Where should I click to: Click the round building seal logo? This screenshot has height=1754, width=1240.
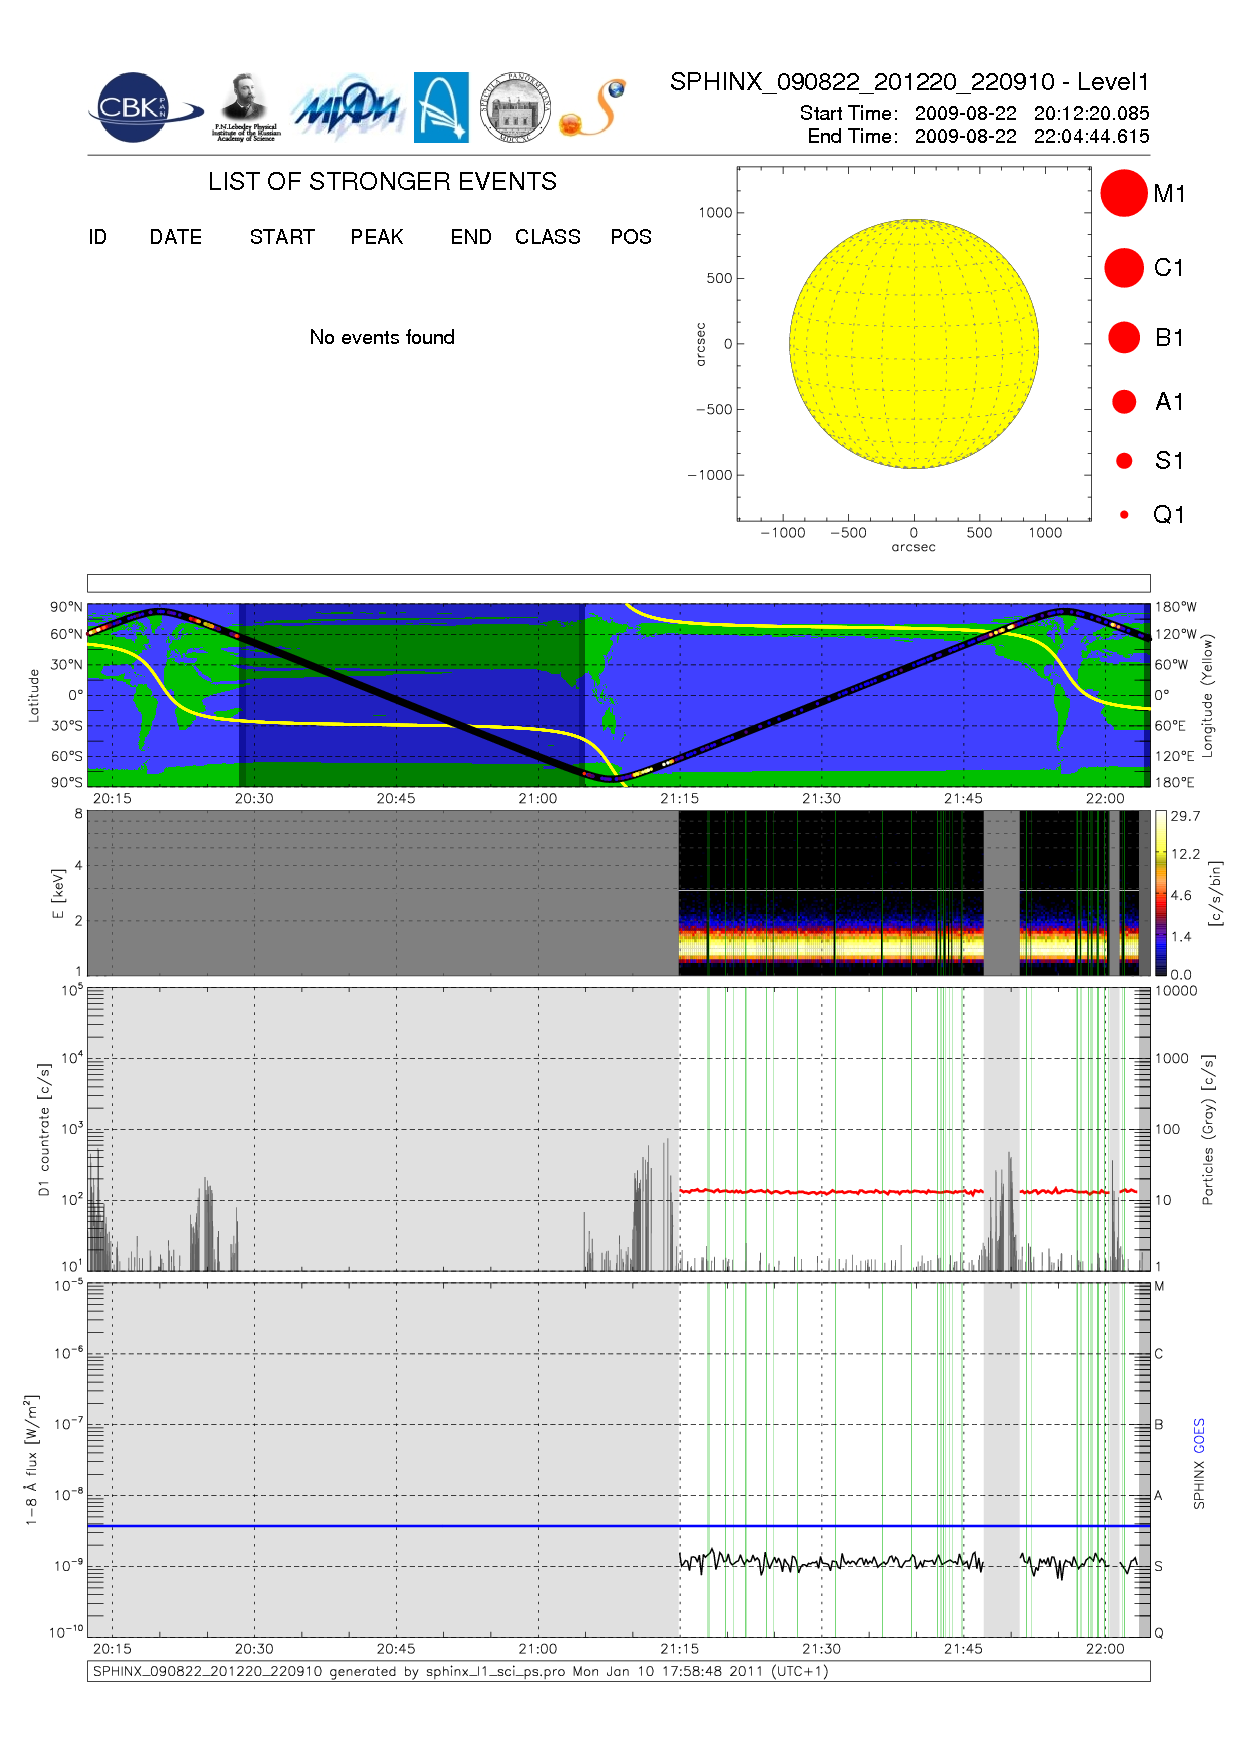coord(515,108)
